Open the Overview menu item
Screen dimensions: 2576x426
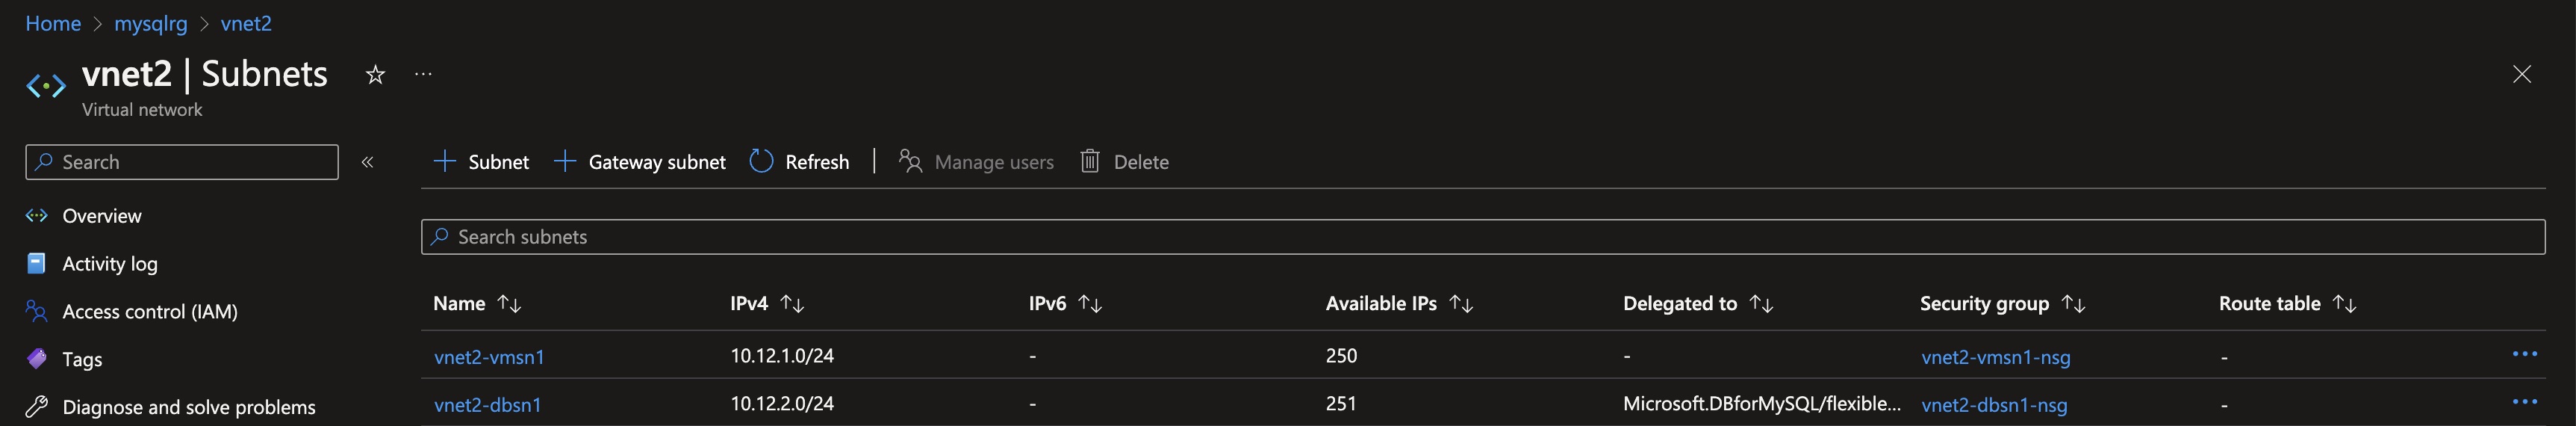coord(102,216)
